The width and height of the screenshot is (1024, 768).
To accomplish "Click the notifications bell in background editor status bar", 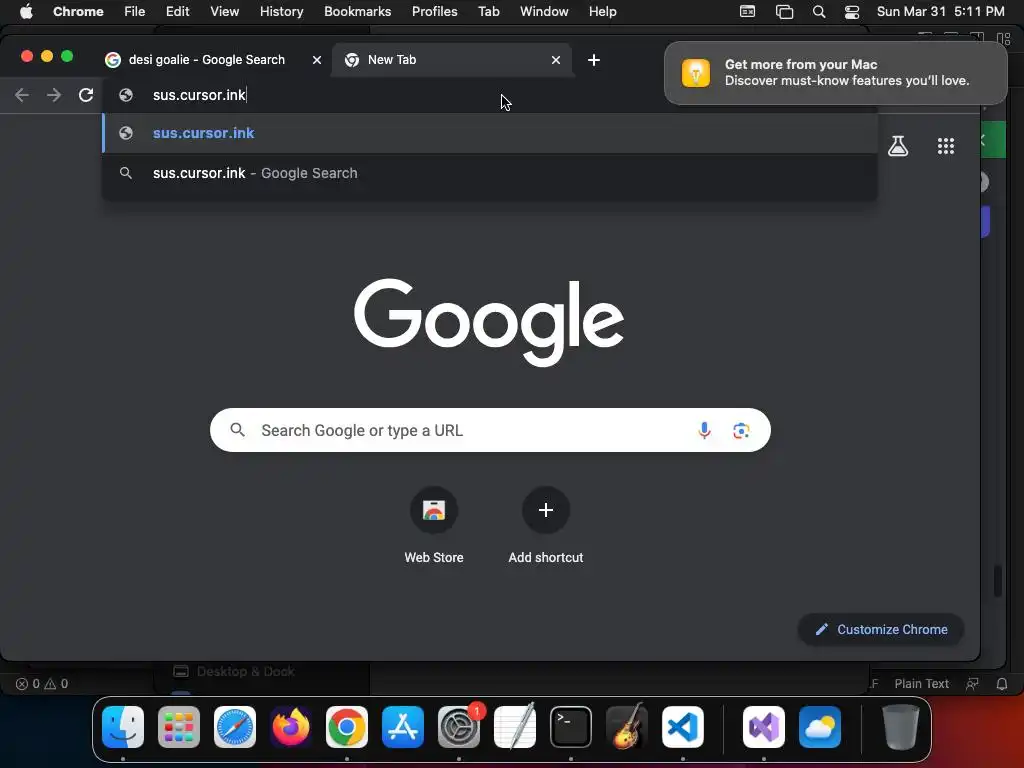I will click(x=1002, y=684).
